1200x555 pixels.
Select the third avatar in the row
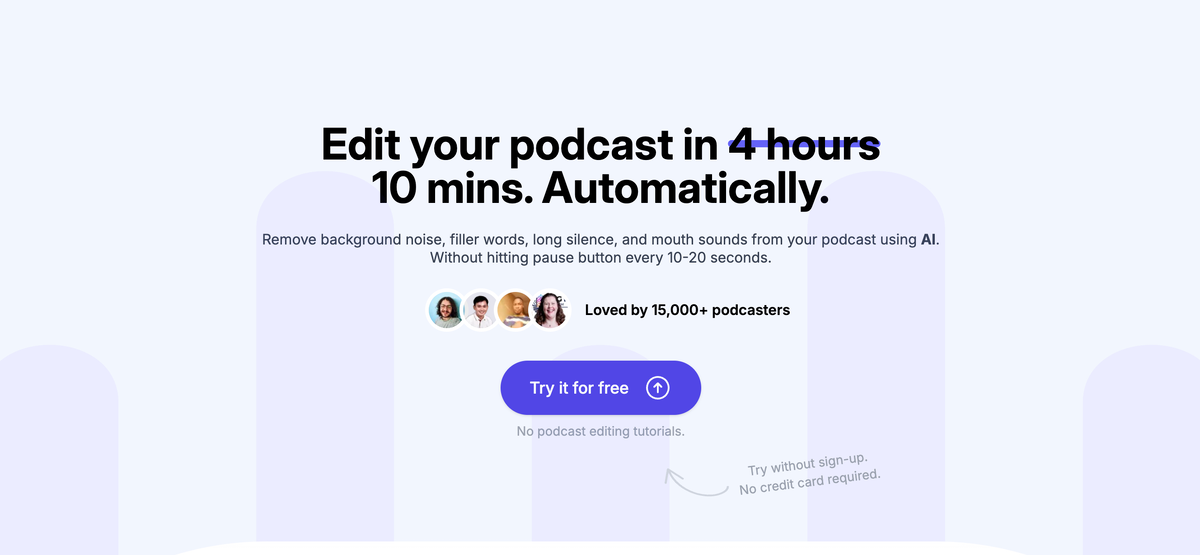(515, 310)
